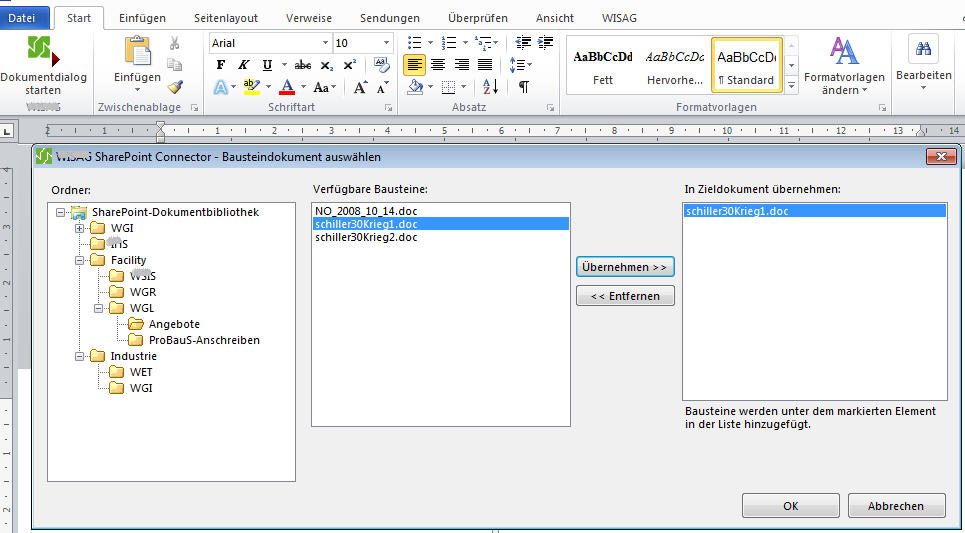Toggle italic formatting in Schriftart group
The height and width of the screenshot is (533, 965).
point(243,65)
